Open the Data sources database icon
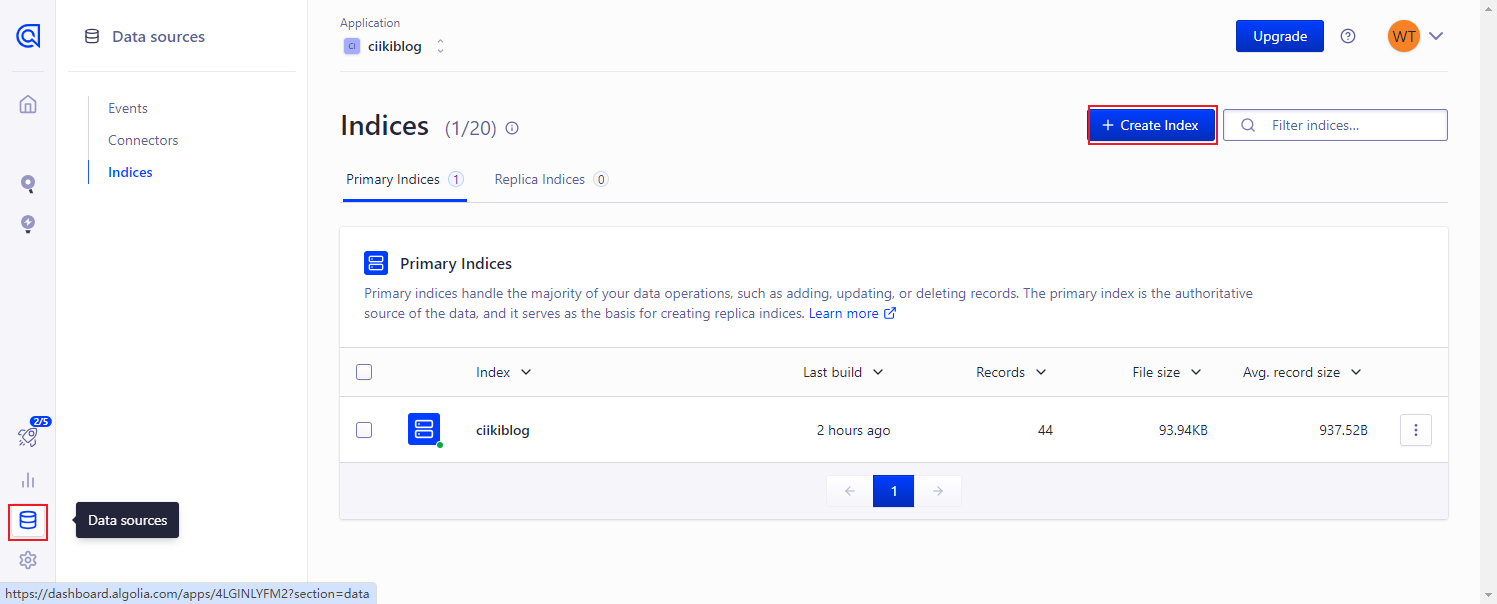1497x604 pixels. (28, 521)
